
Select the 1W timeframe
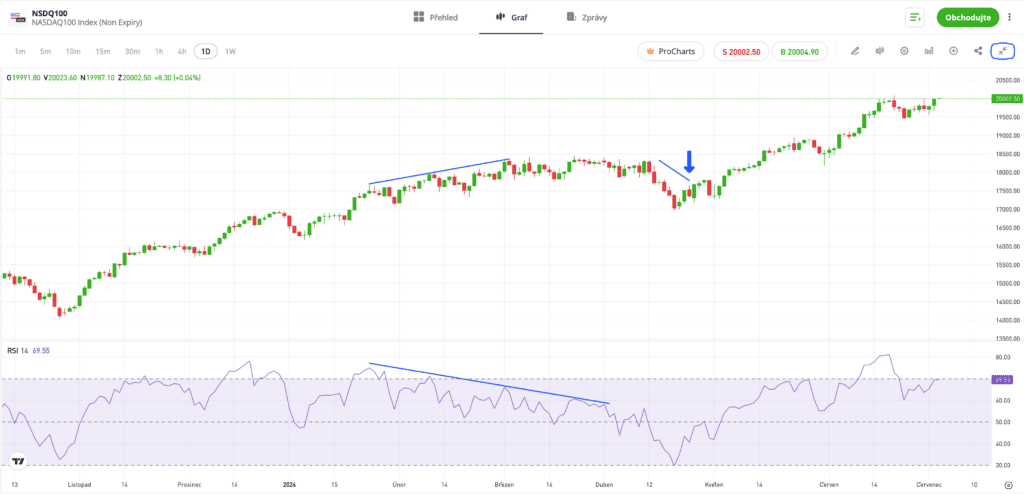point(231,51)
